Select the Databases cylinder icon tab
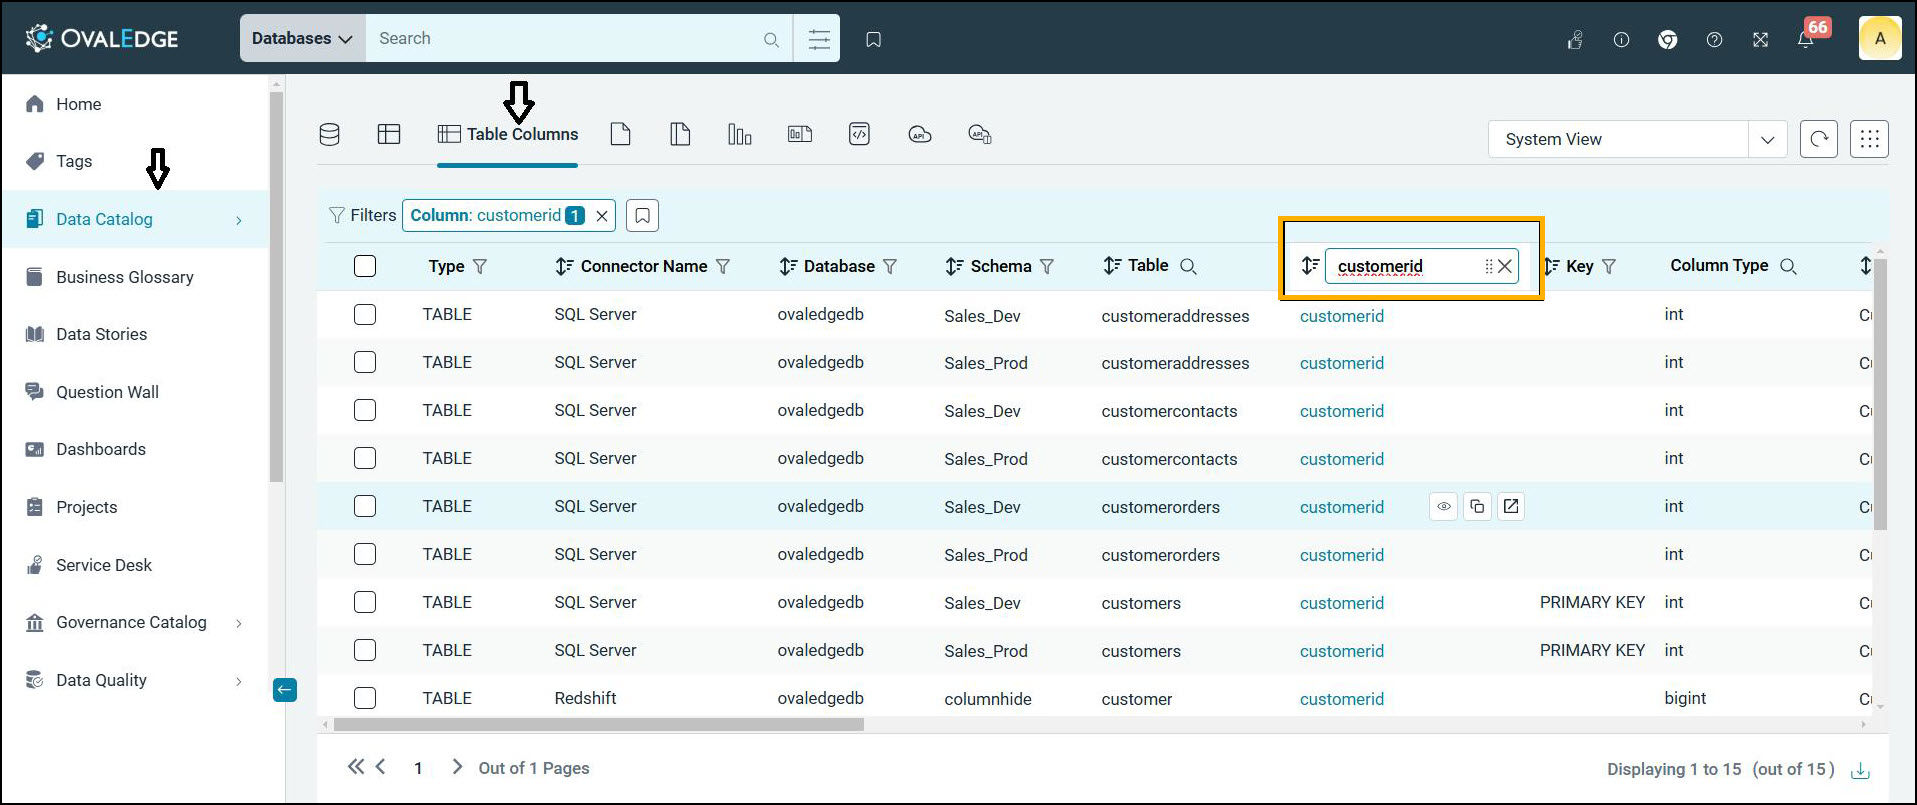 (329, 134)
